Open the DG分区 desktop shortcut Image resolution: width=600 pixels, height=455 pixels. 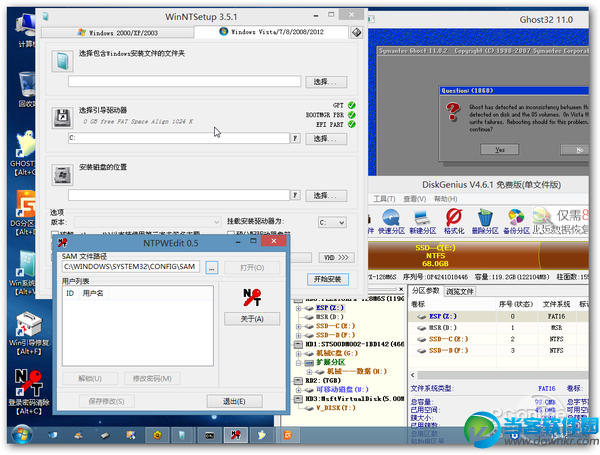coord(24,212)
